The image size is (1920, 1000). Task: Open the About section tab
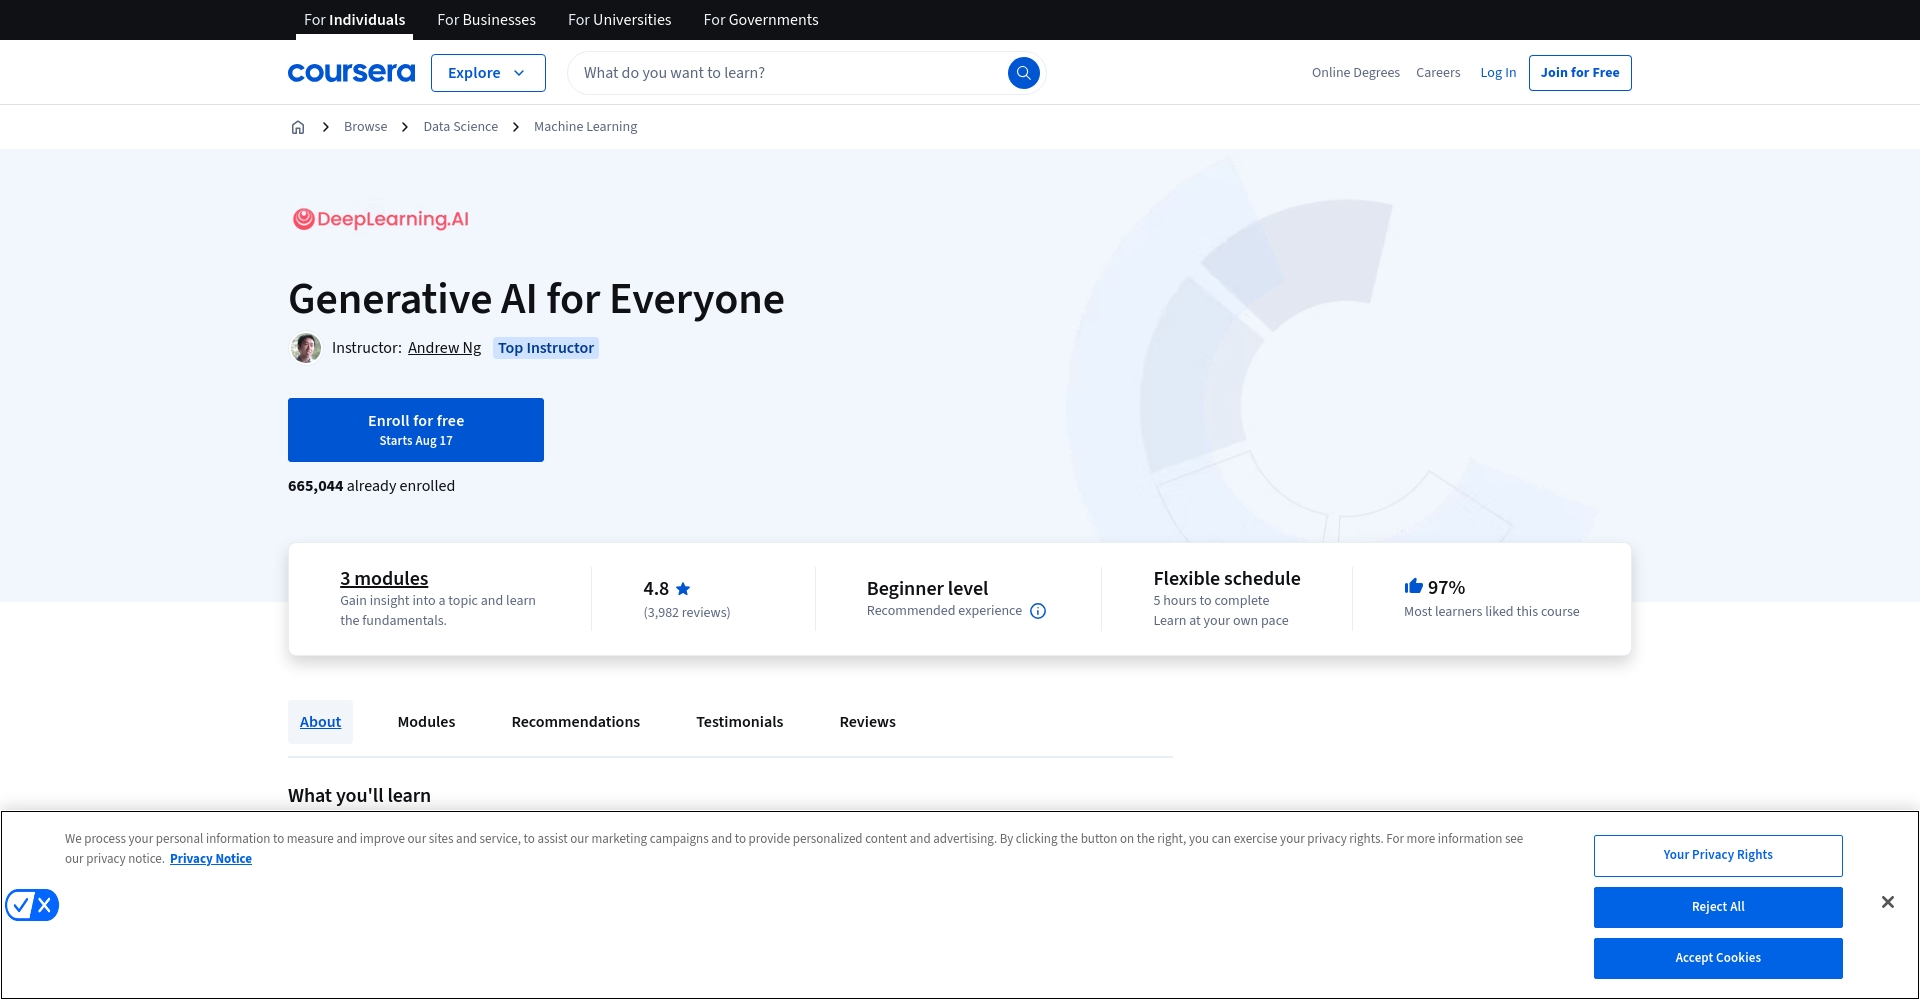pyautogui.click(x=320, y=722)
